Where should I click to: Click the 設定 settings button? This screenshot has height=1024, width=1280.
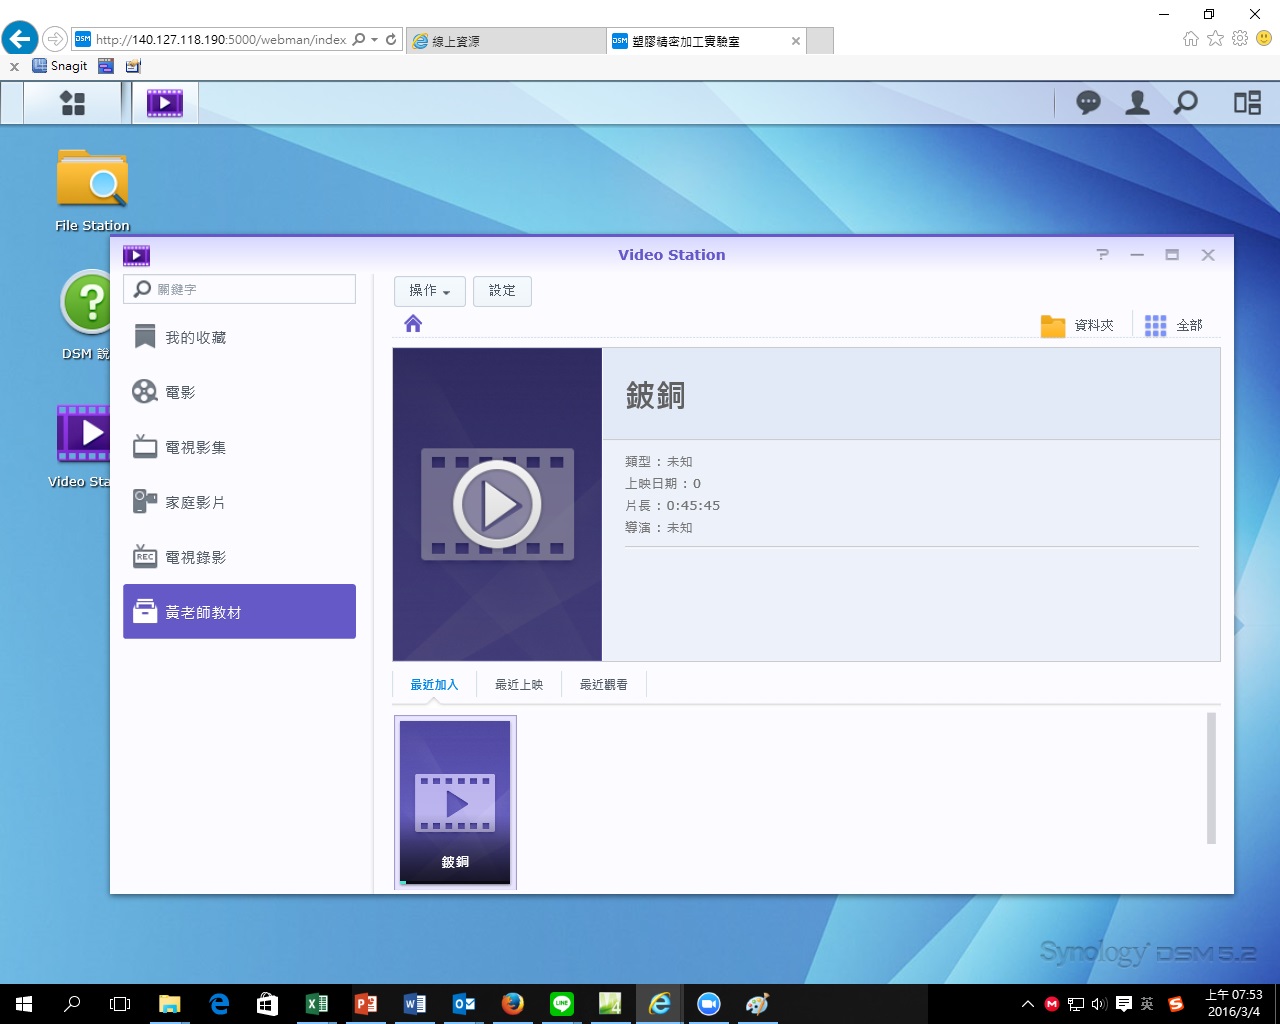502,291
